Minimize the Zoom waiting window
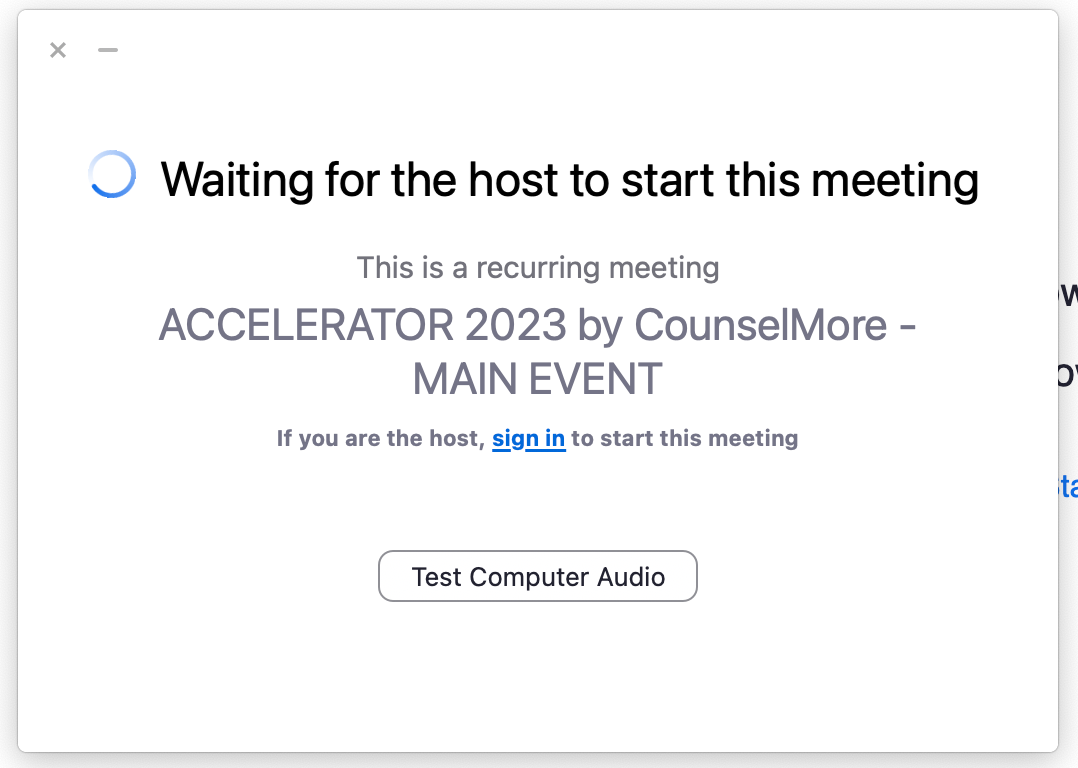The width and height of the screenshot is (1078, 768). click(x=108, y=50)
